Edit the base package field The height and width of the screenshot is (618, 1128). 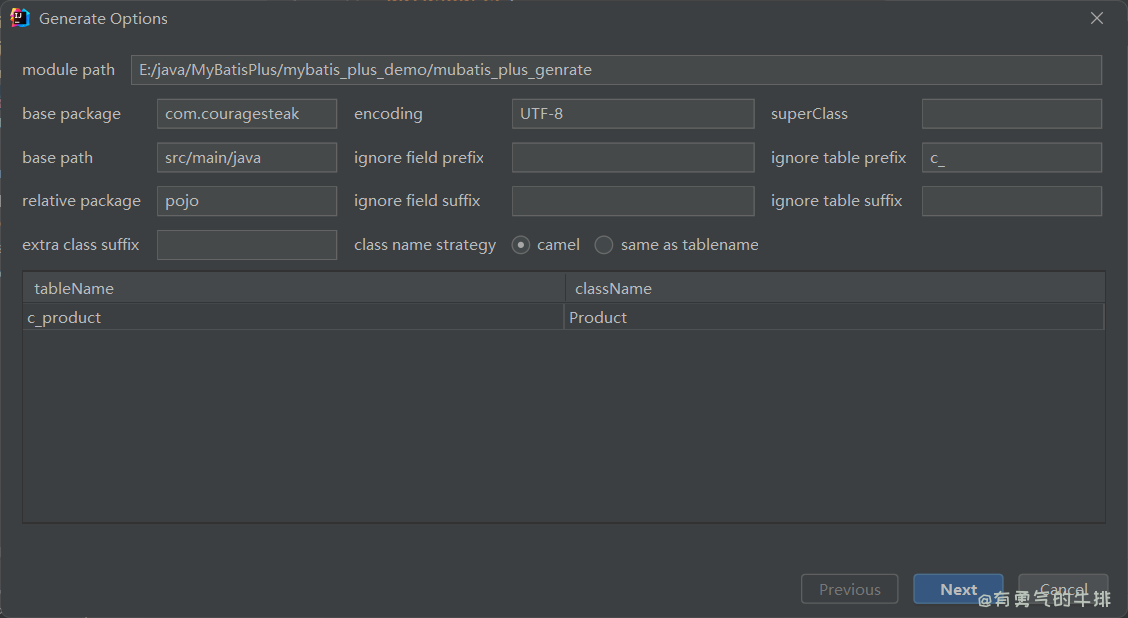(x=247, y=114)
